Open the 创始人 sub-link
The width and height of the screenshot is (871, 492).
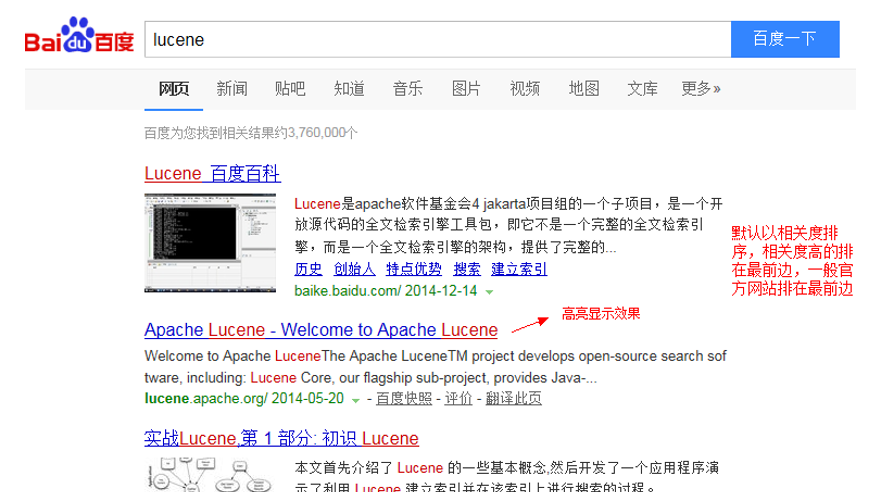tap(354, 269)
